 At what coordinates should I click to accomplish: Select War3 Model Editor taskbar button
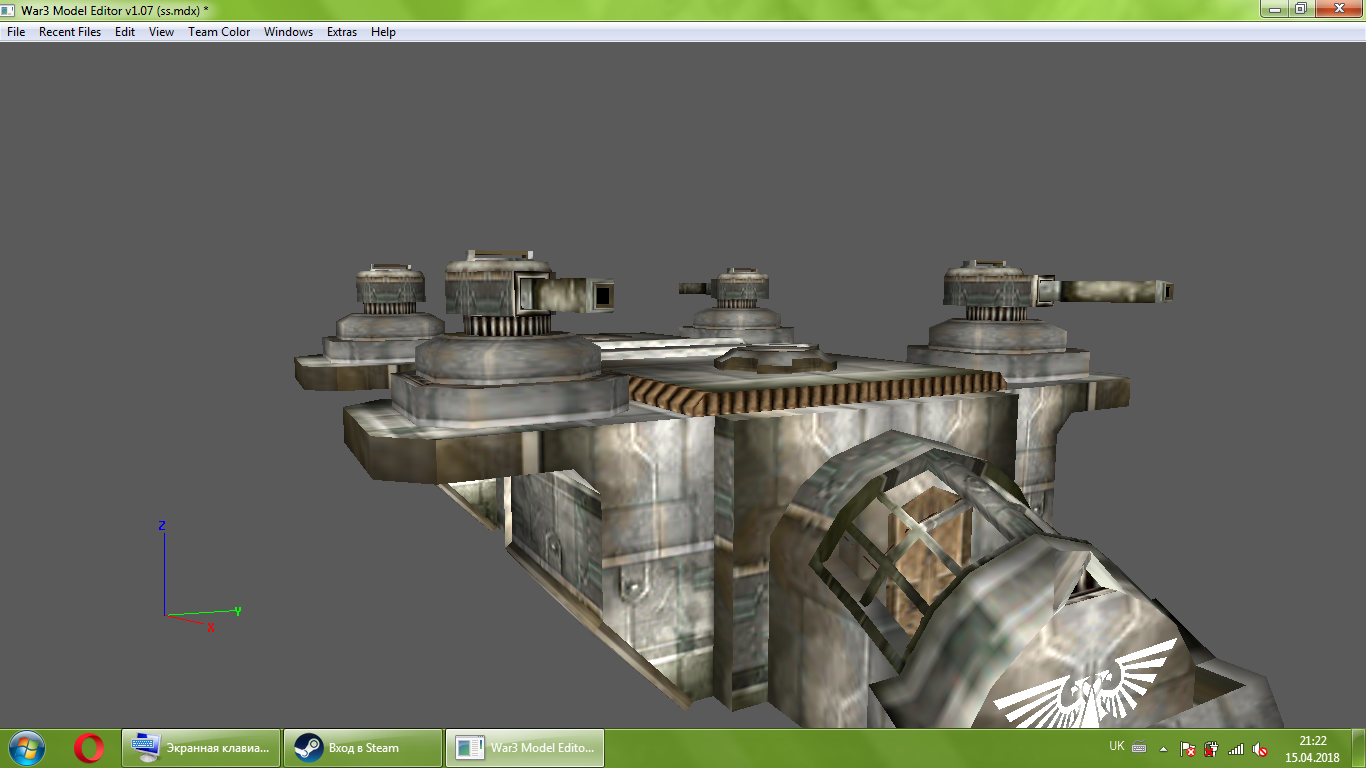[x=525, y=748]
